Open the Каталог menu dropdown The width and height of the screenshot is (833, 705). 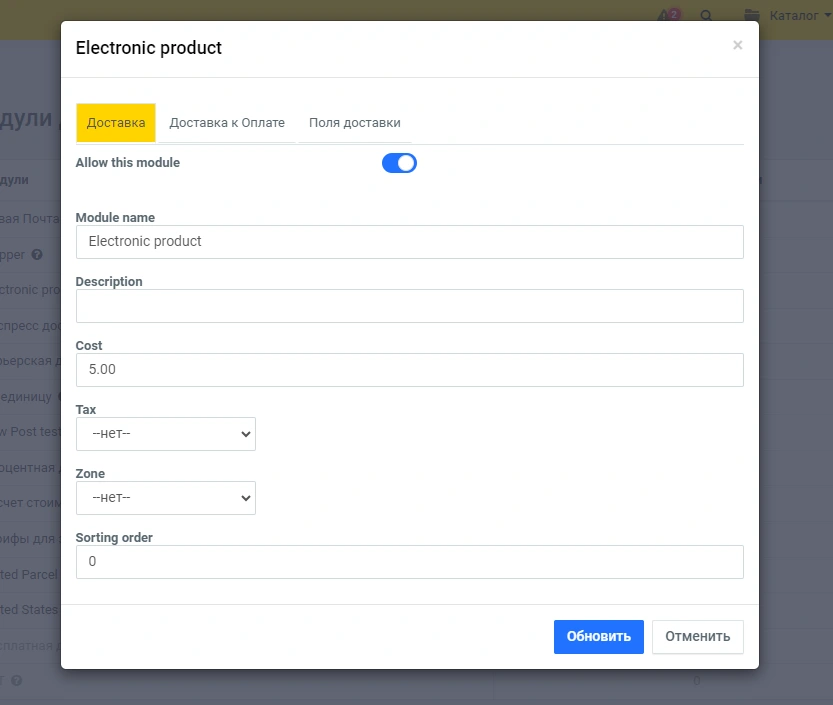[795, 16]
